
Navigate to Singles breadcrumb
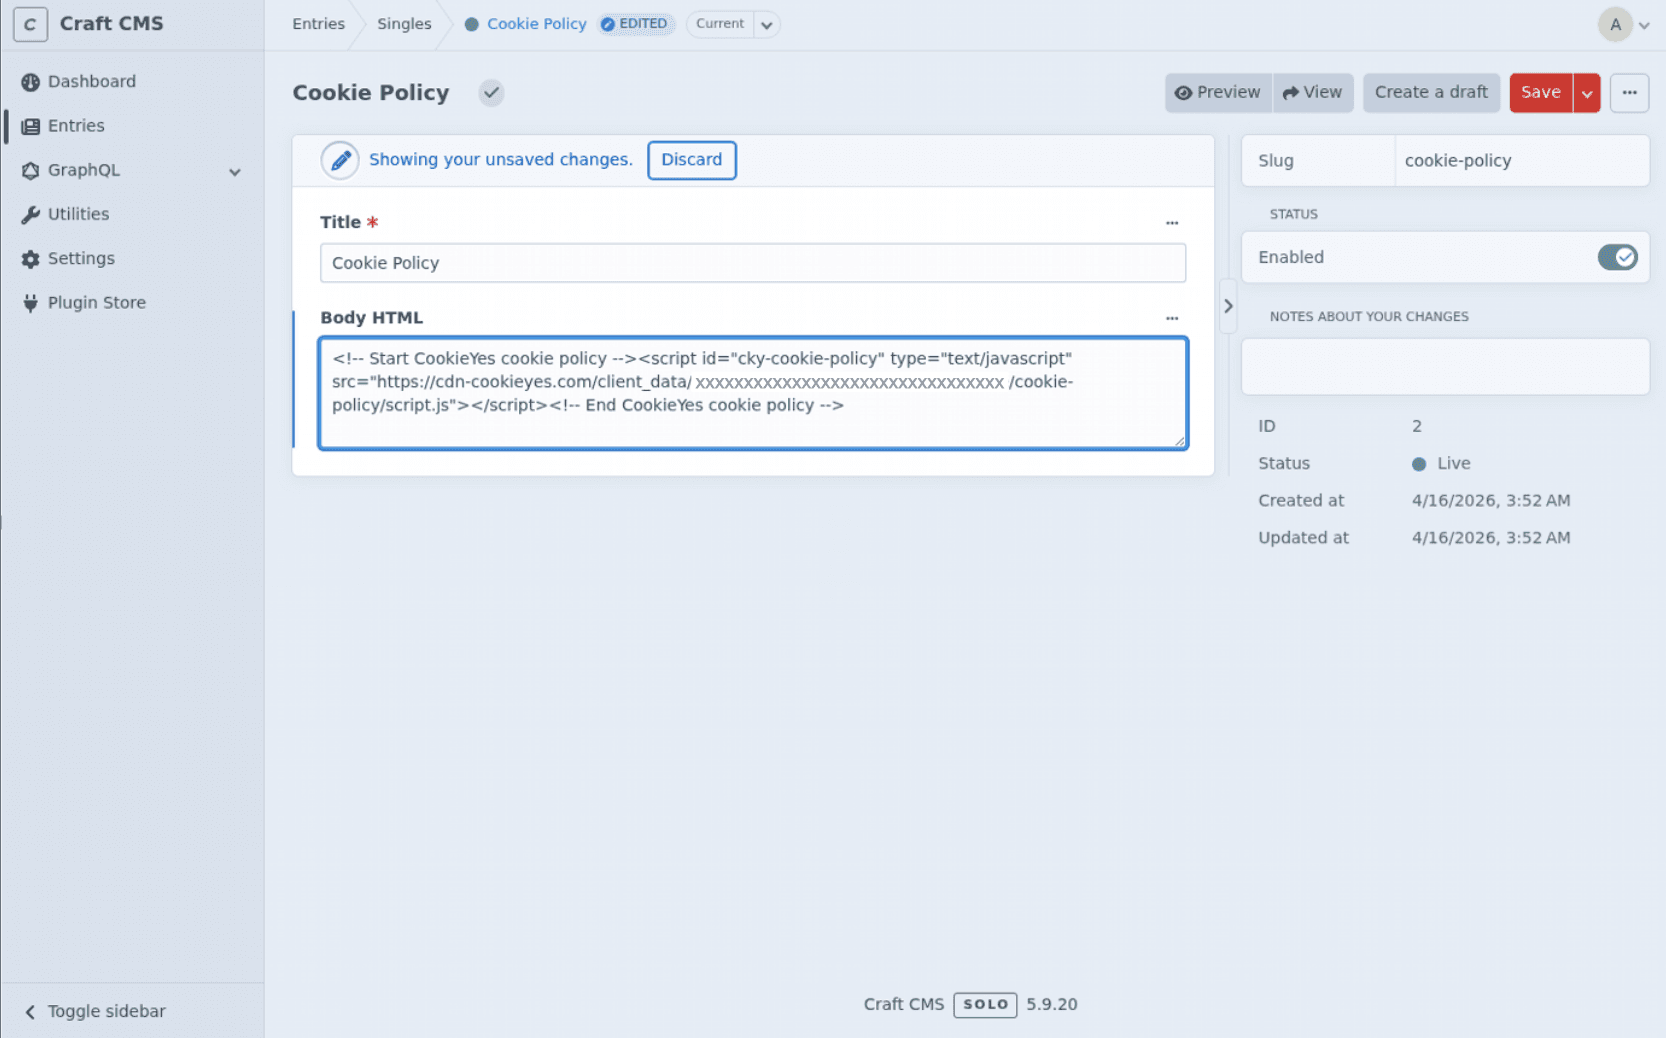(x=404, y=24)
